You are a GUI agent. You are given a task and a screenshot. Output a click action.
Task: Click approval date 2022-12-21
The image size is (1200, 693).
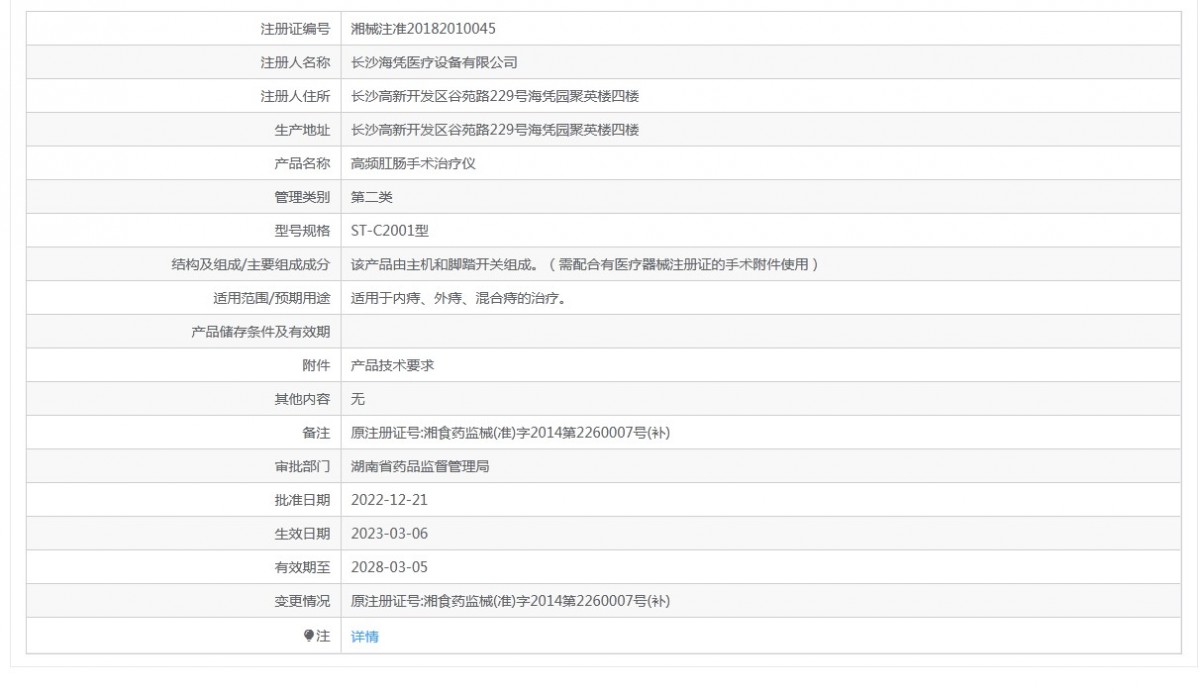pyautogui.click(x=389, y=500)
